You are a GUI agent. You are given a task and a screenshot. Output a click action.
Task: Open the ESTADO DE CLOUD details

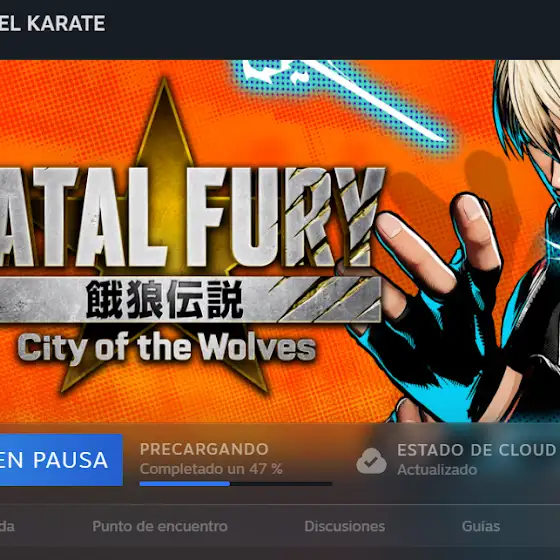point(476,450)
